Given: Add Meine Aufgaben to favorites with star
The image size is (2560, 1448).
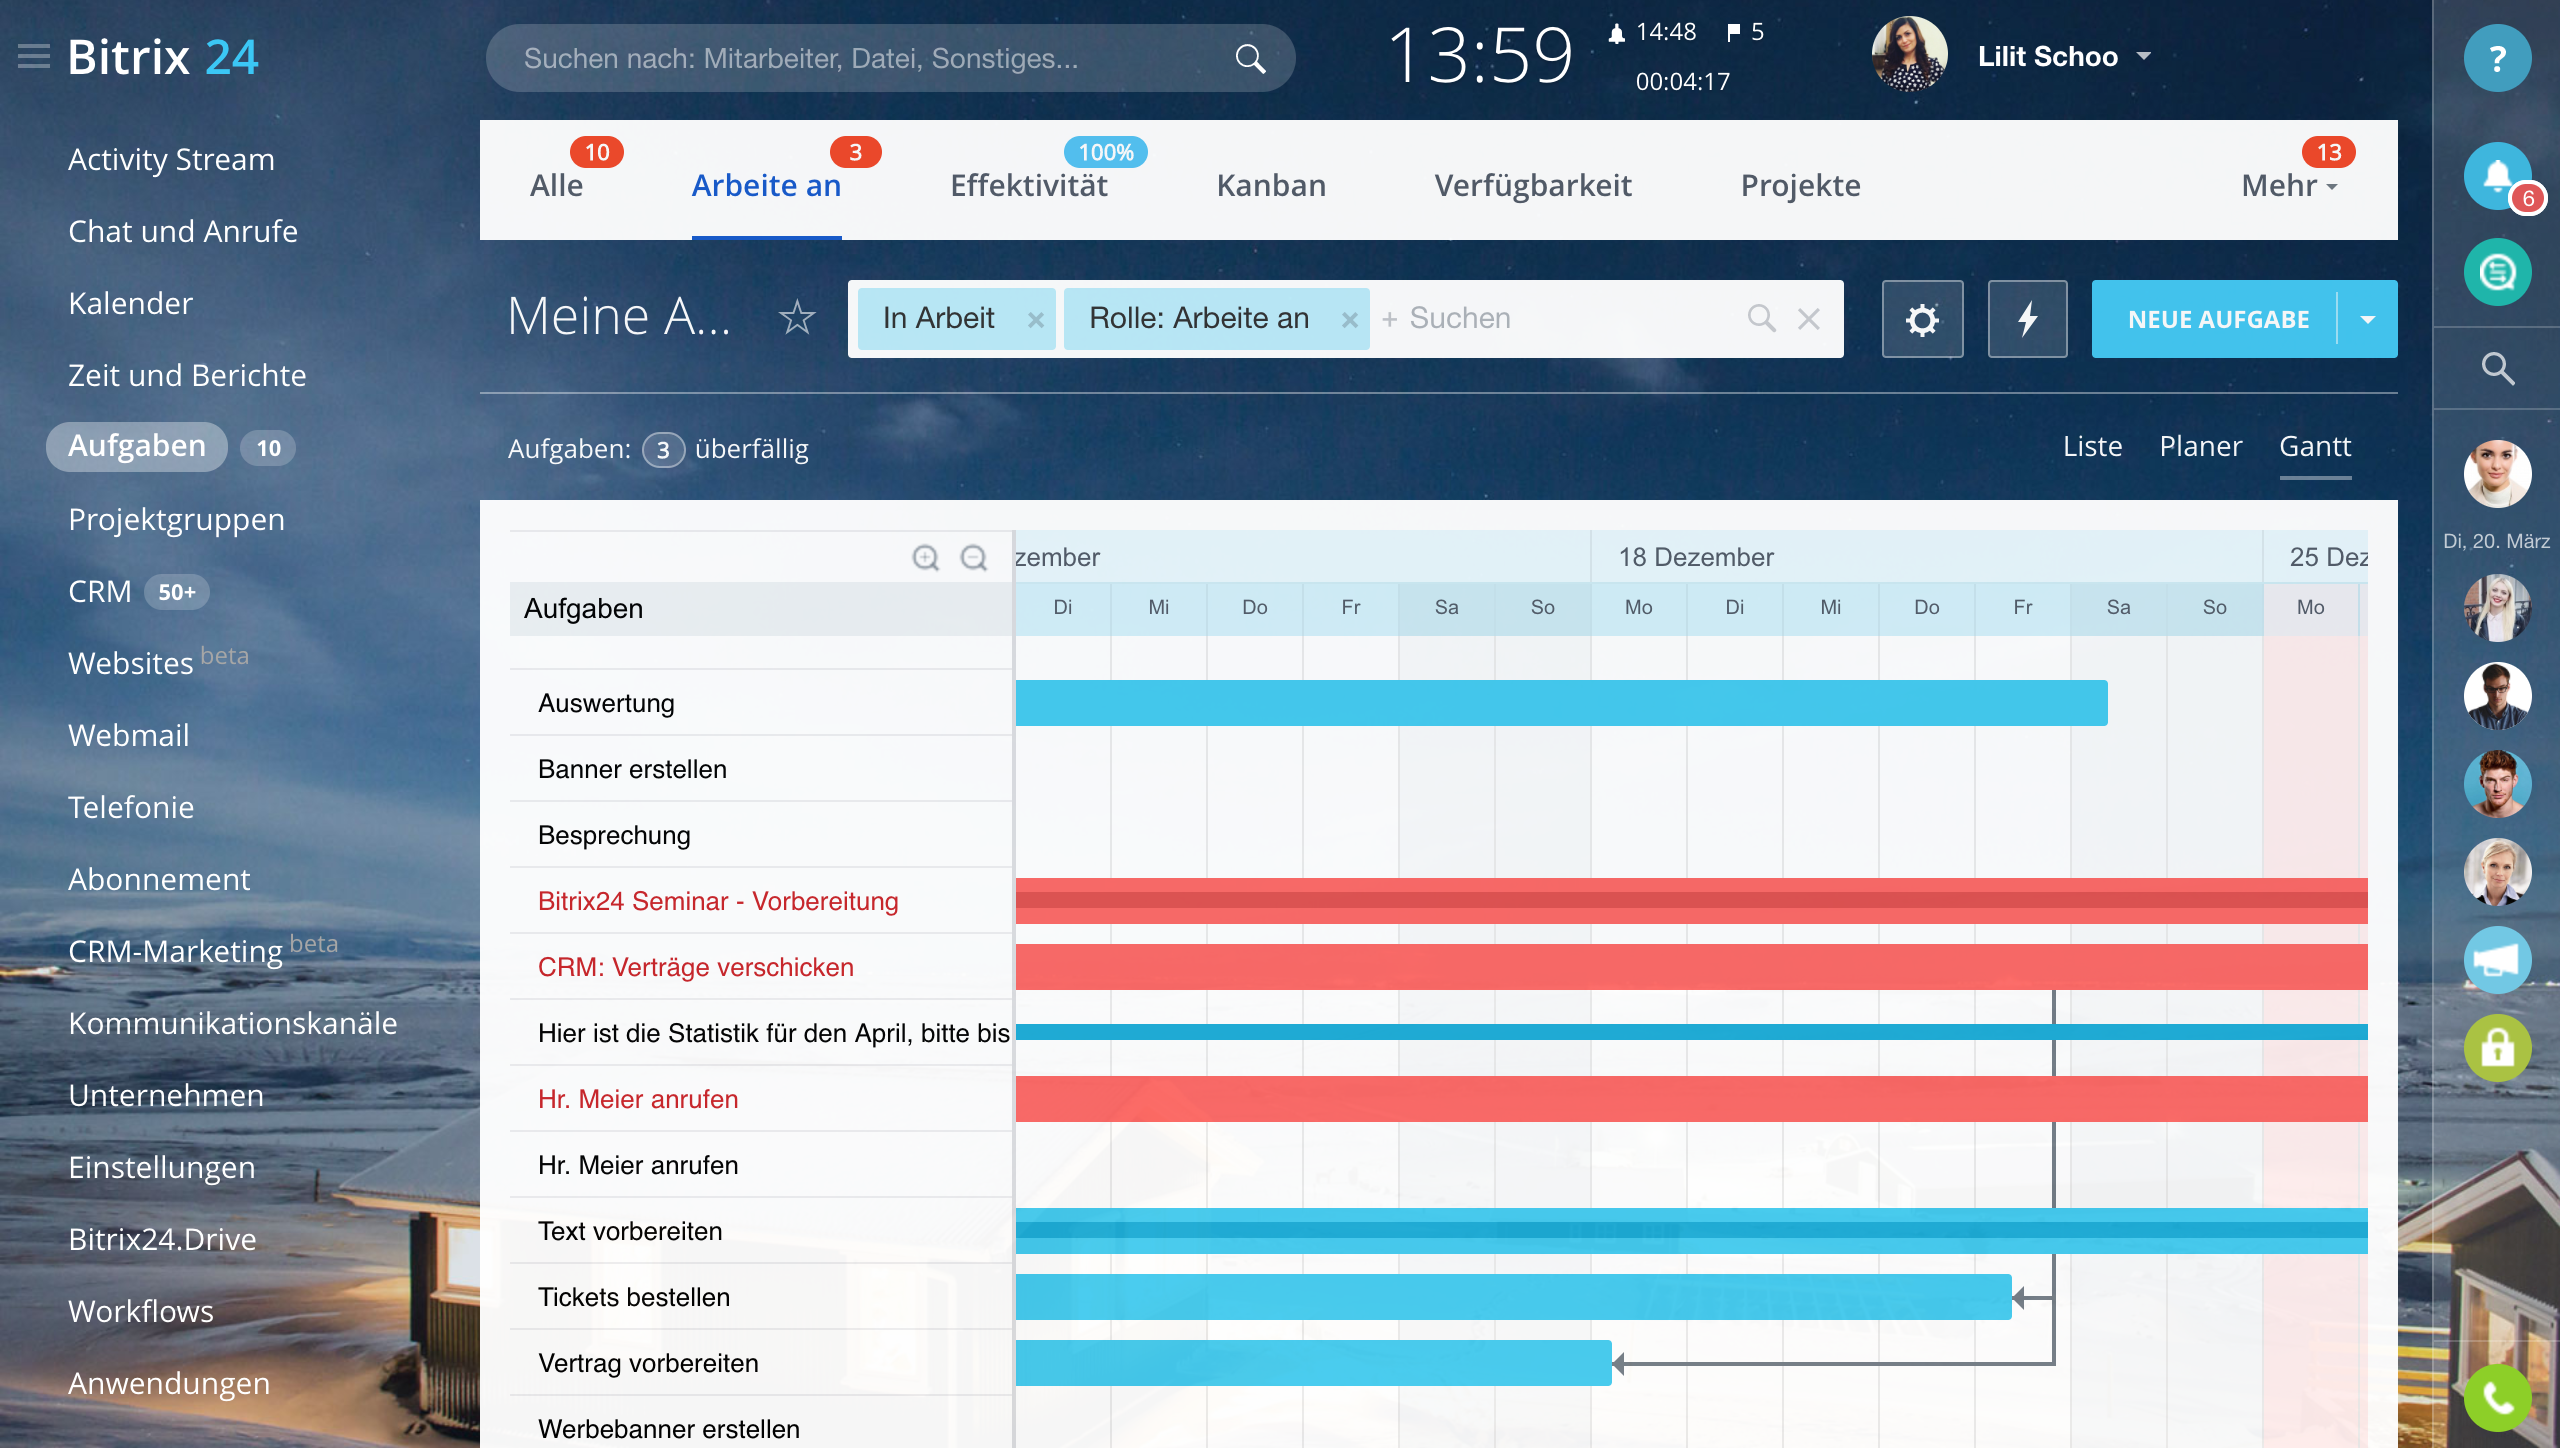Looking at the screenshot, I should [797, 318].
